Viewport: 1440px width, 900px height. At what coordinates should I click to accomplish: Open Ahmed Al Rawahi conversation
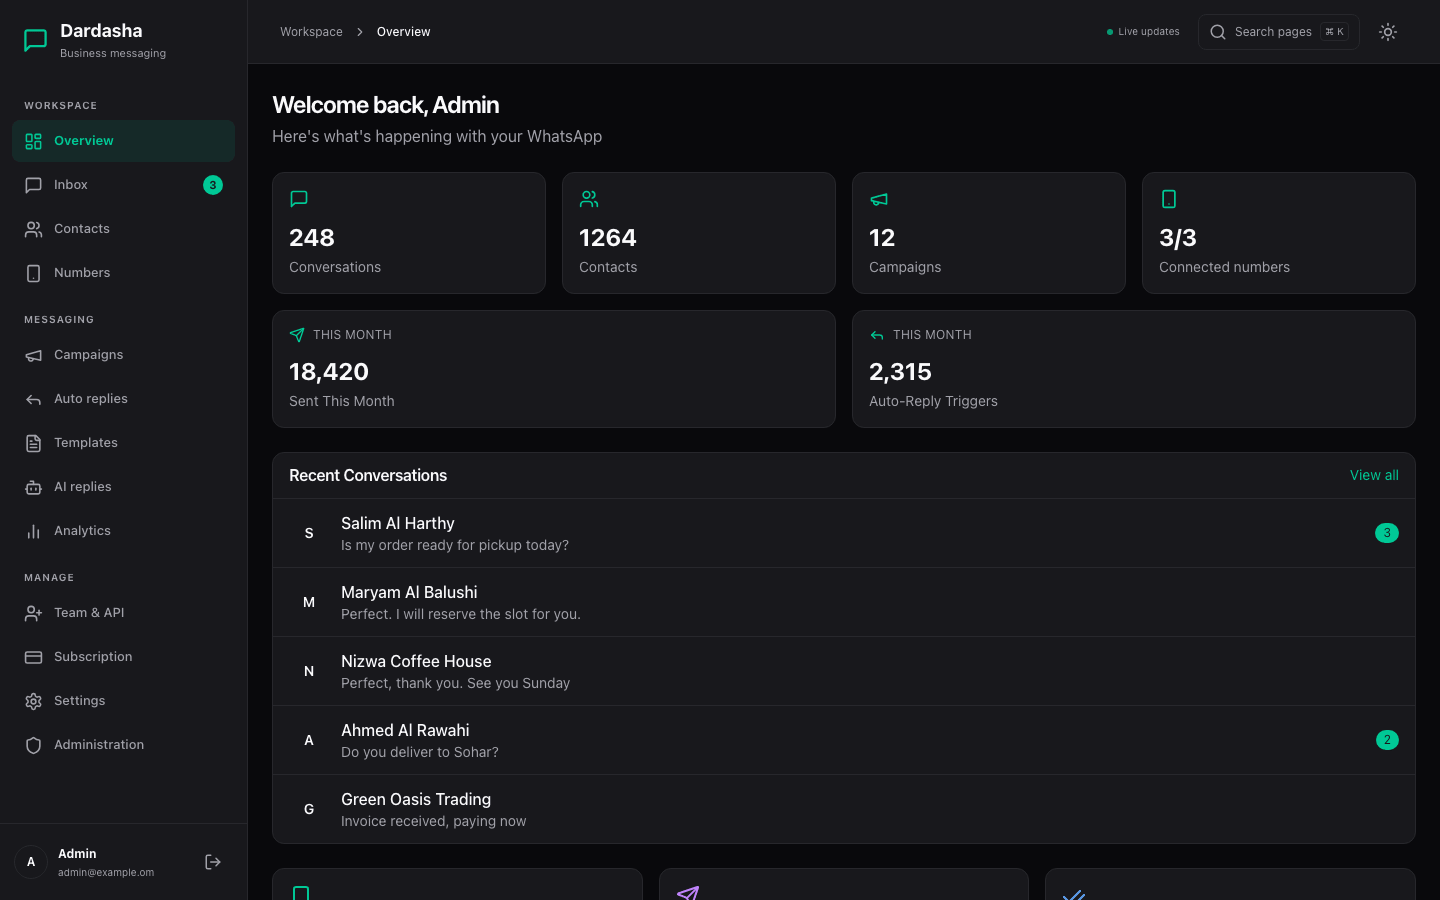(844, 740)
